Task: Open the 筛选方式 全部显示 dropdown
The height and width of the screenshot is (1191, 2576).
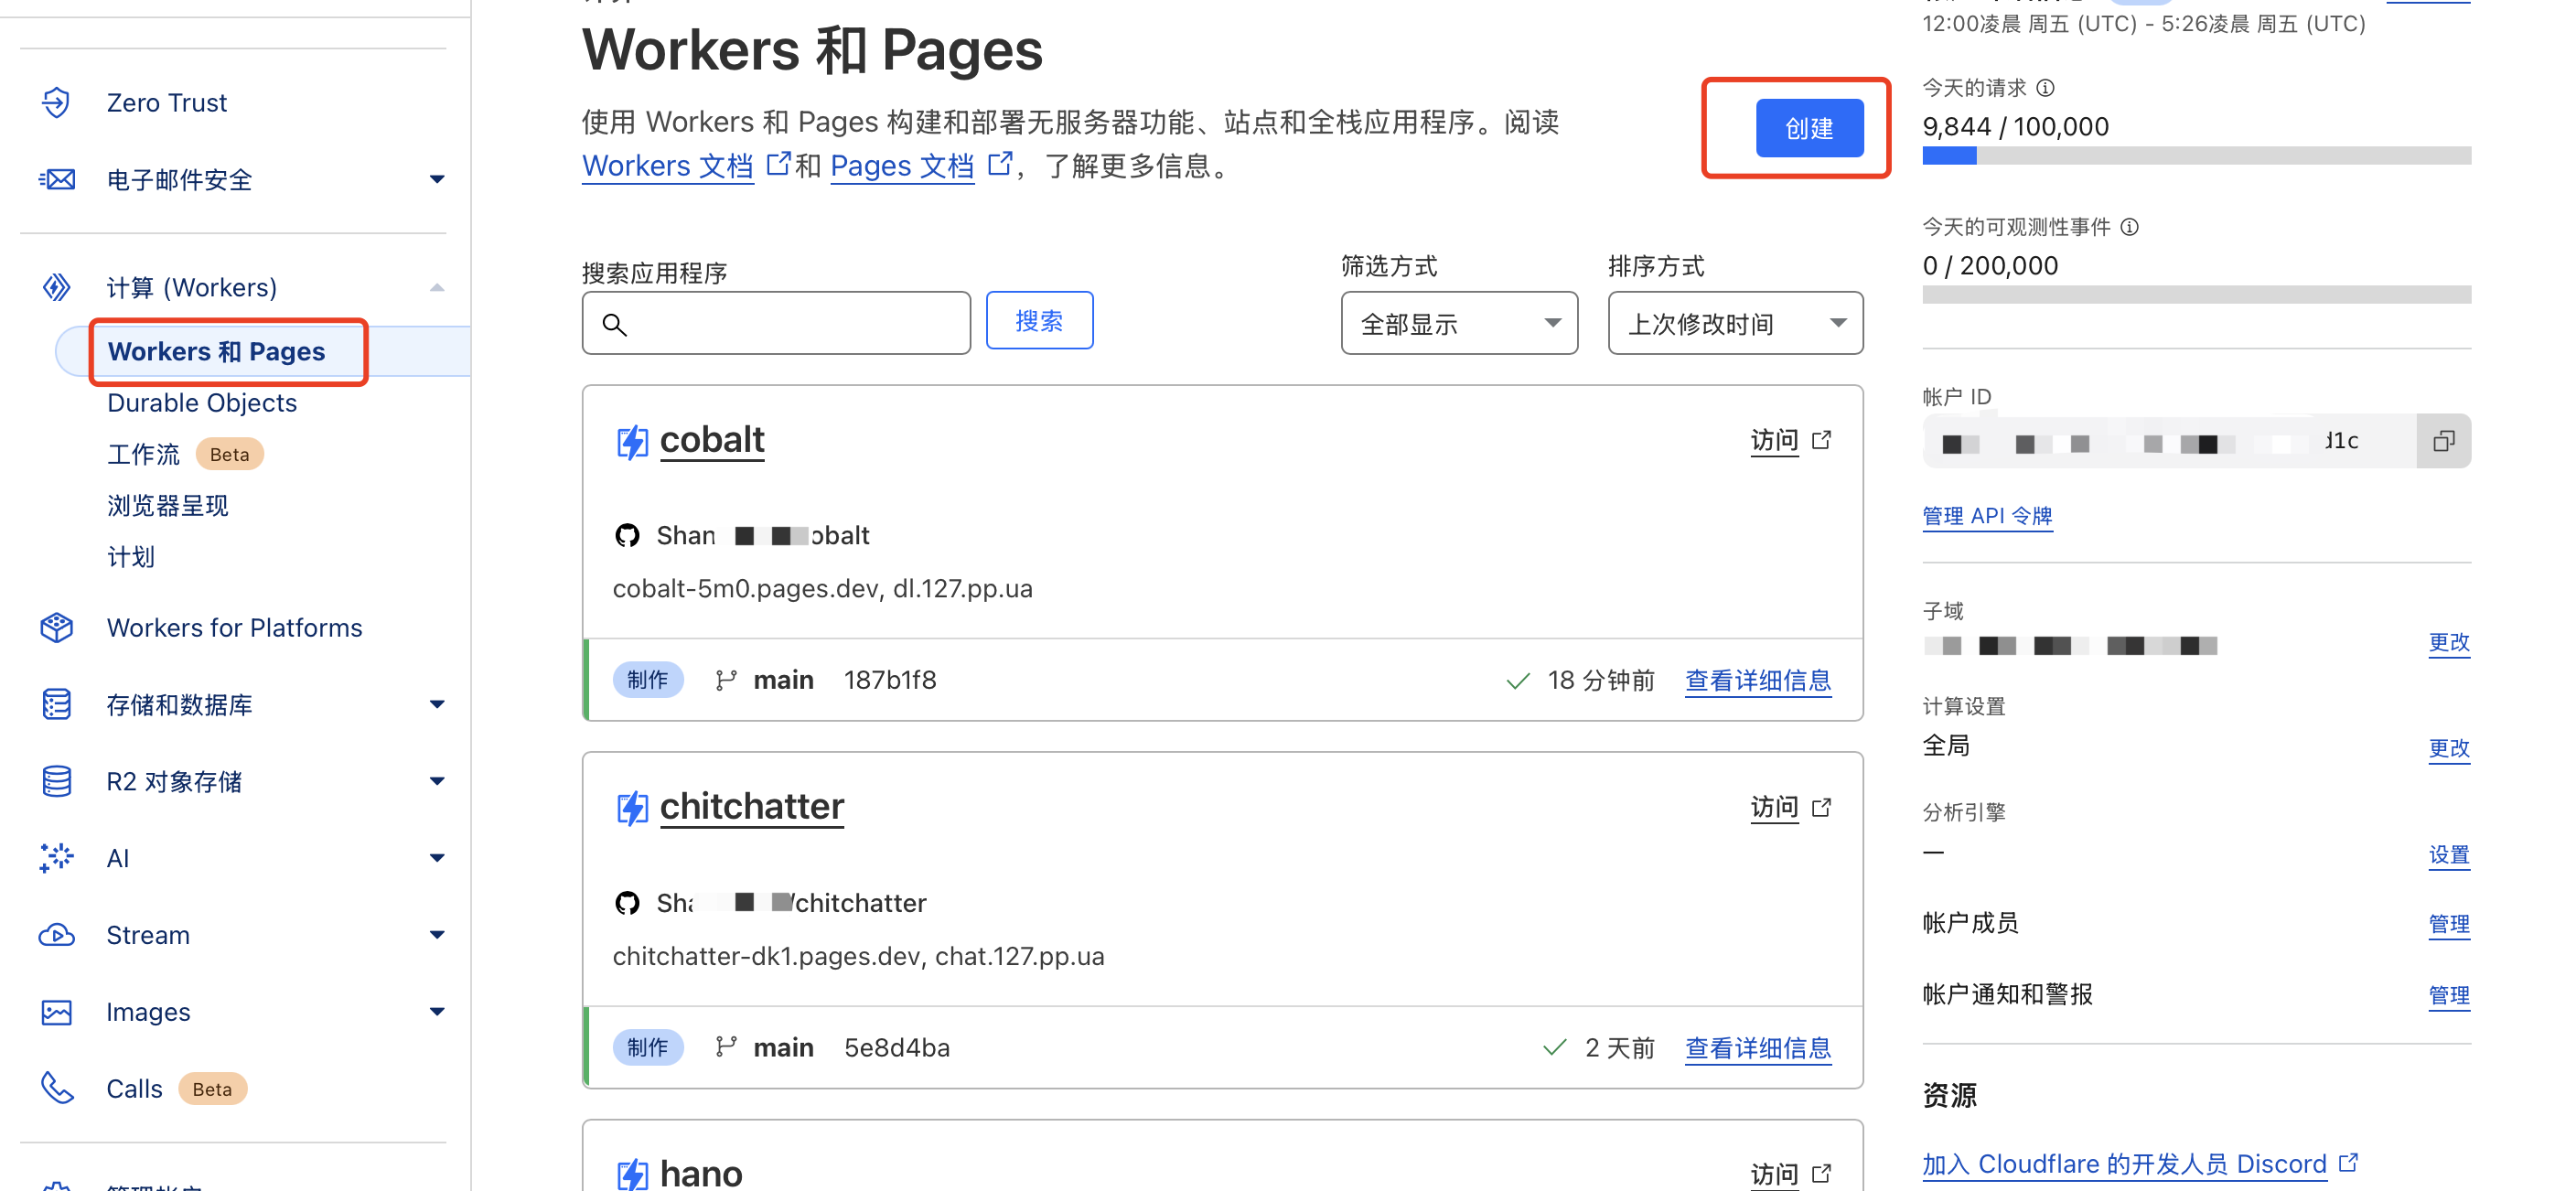Action: 1458,323
